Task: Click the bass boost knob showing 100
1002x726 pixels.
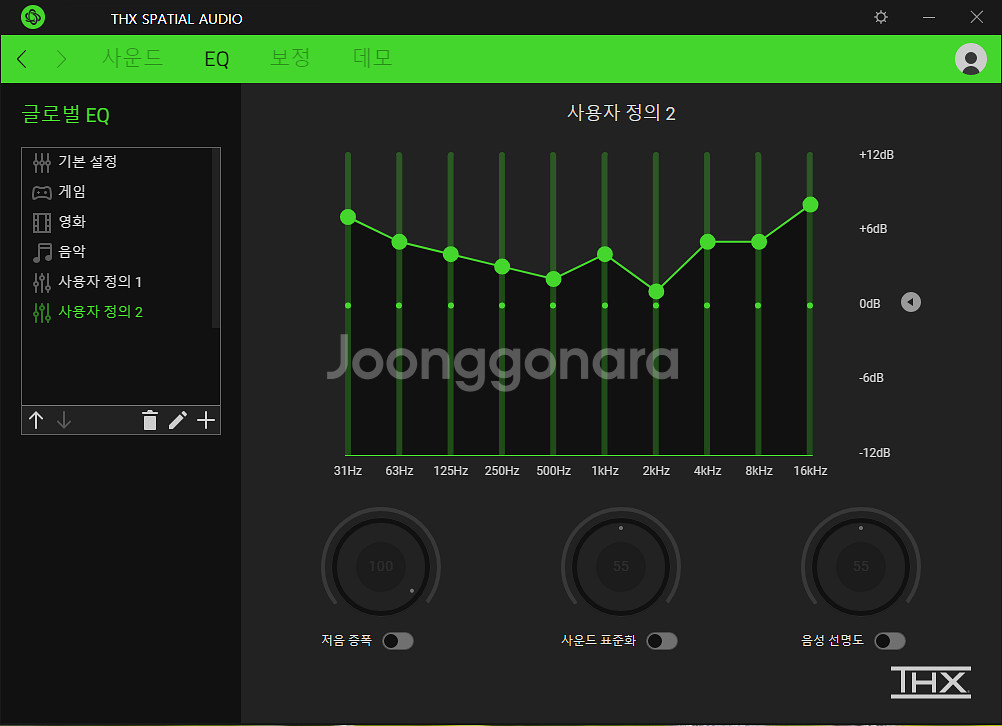Action: pyautogui.click(x=381, y=566)
